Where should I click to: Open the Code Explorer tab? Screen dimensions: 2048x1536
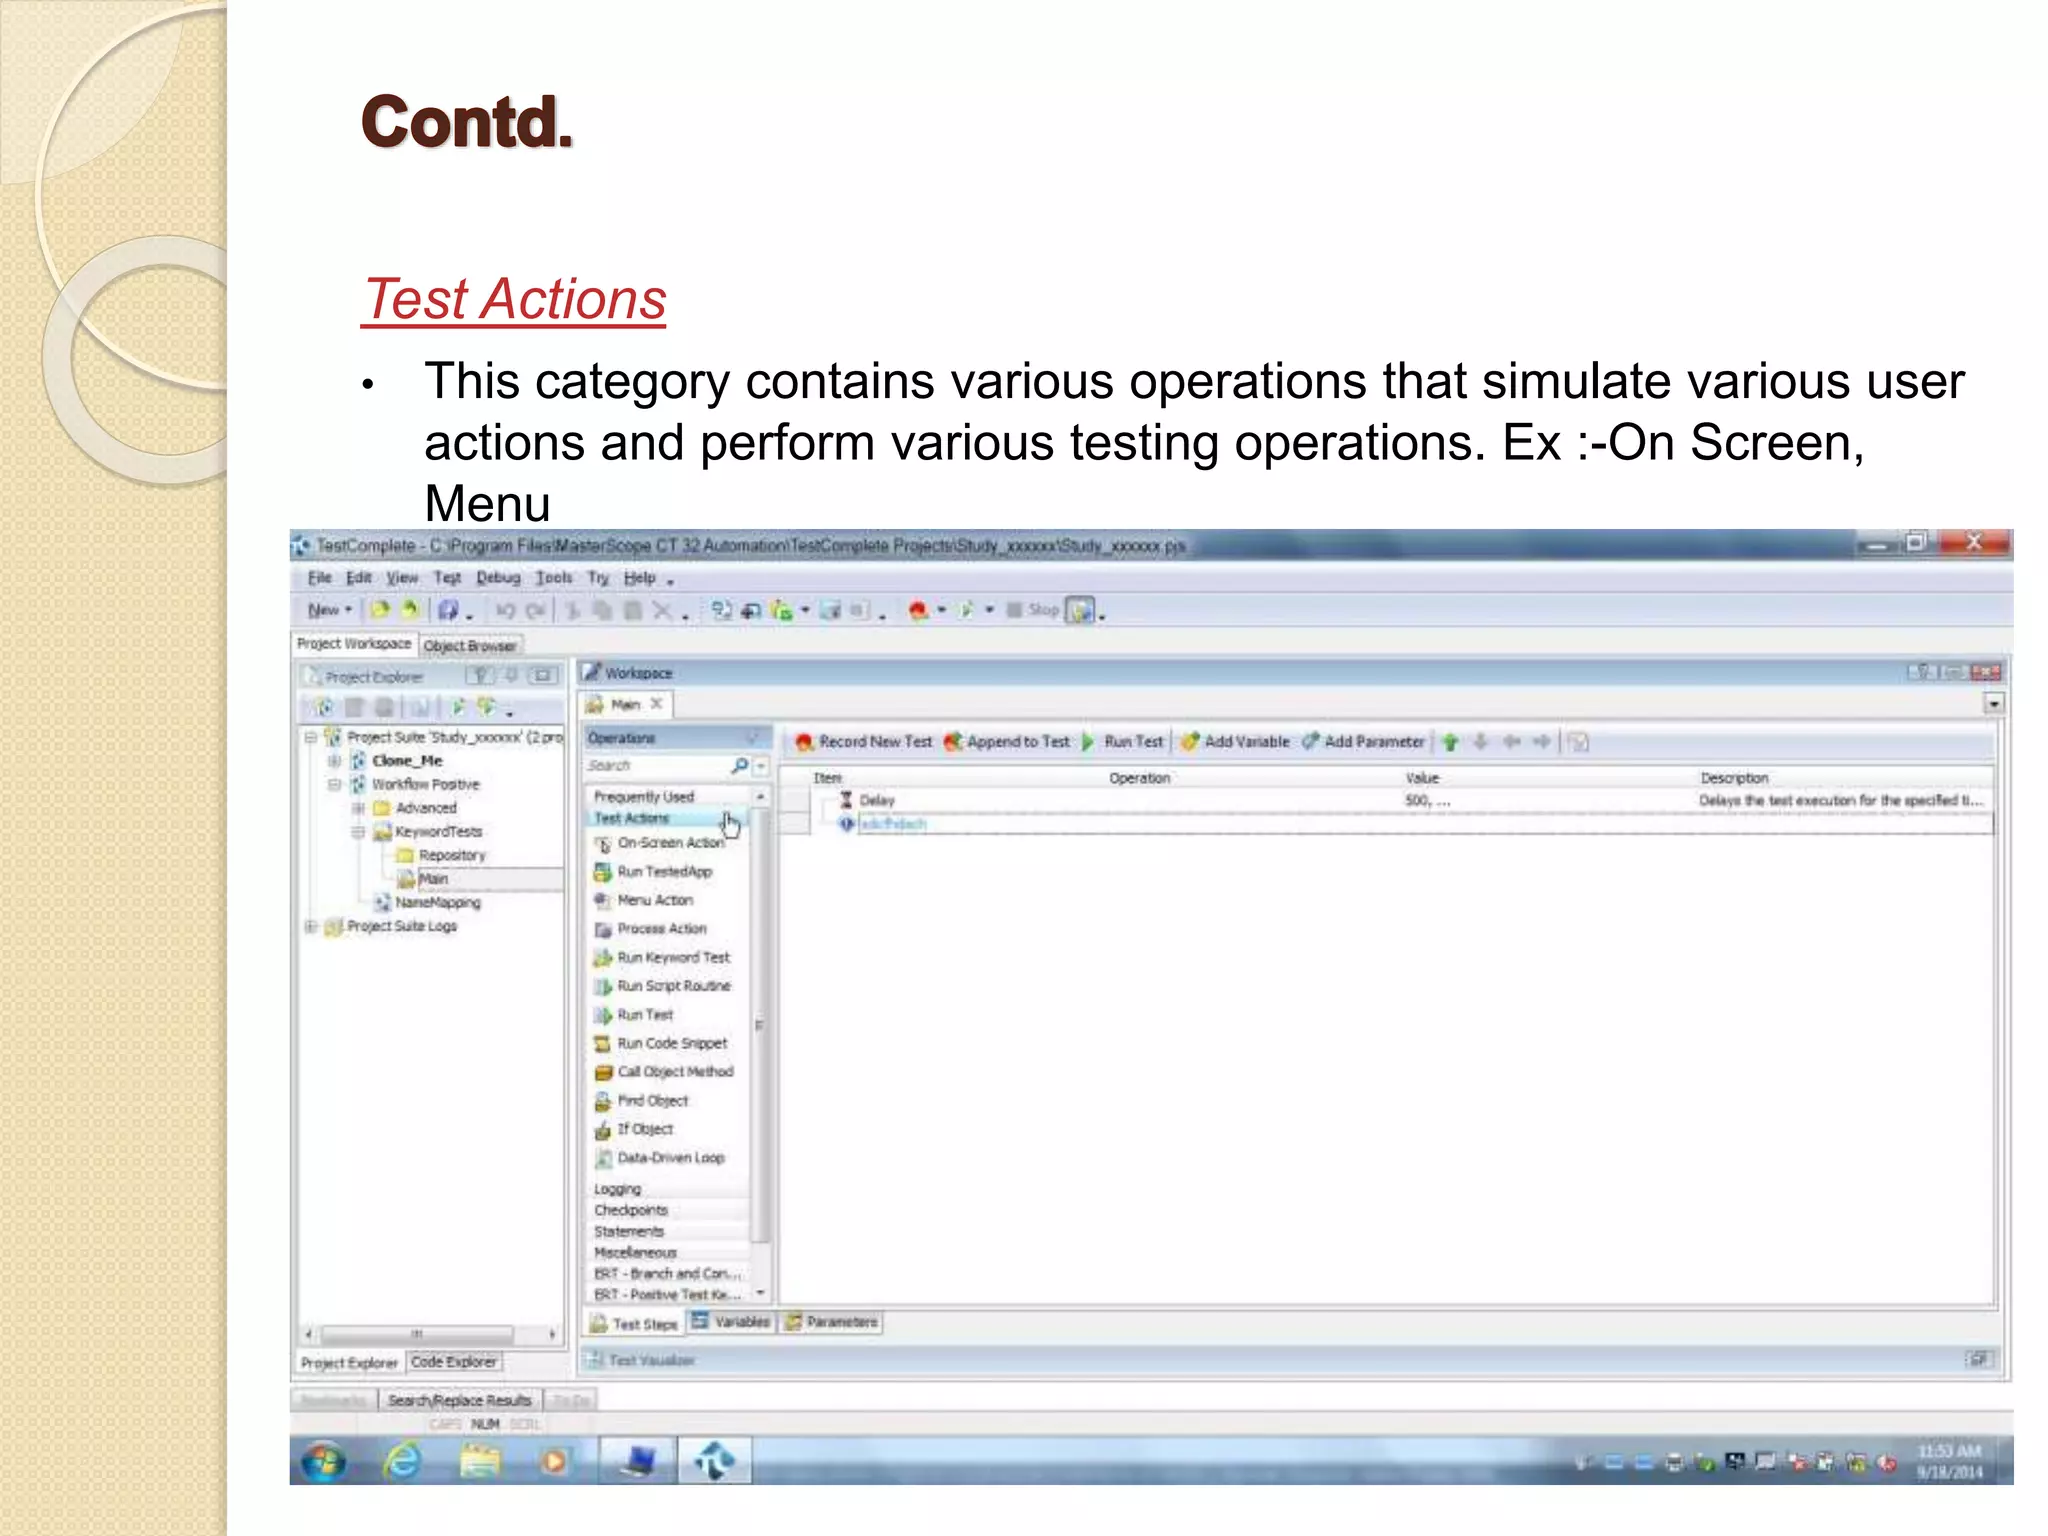point(453,1362)
